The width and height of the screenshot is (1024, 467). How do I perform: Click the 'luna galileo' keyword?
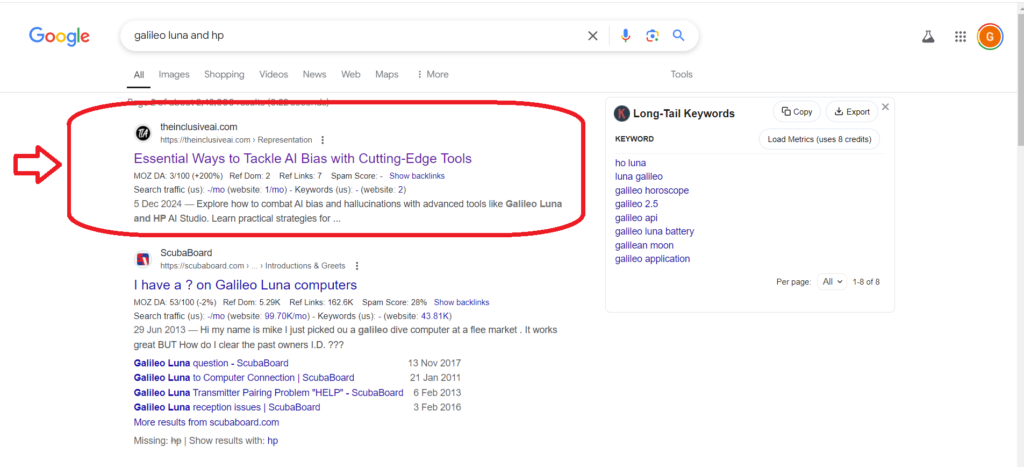pos(639,176)
